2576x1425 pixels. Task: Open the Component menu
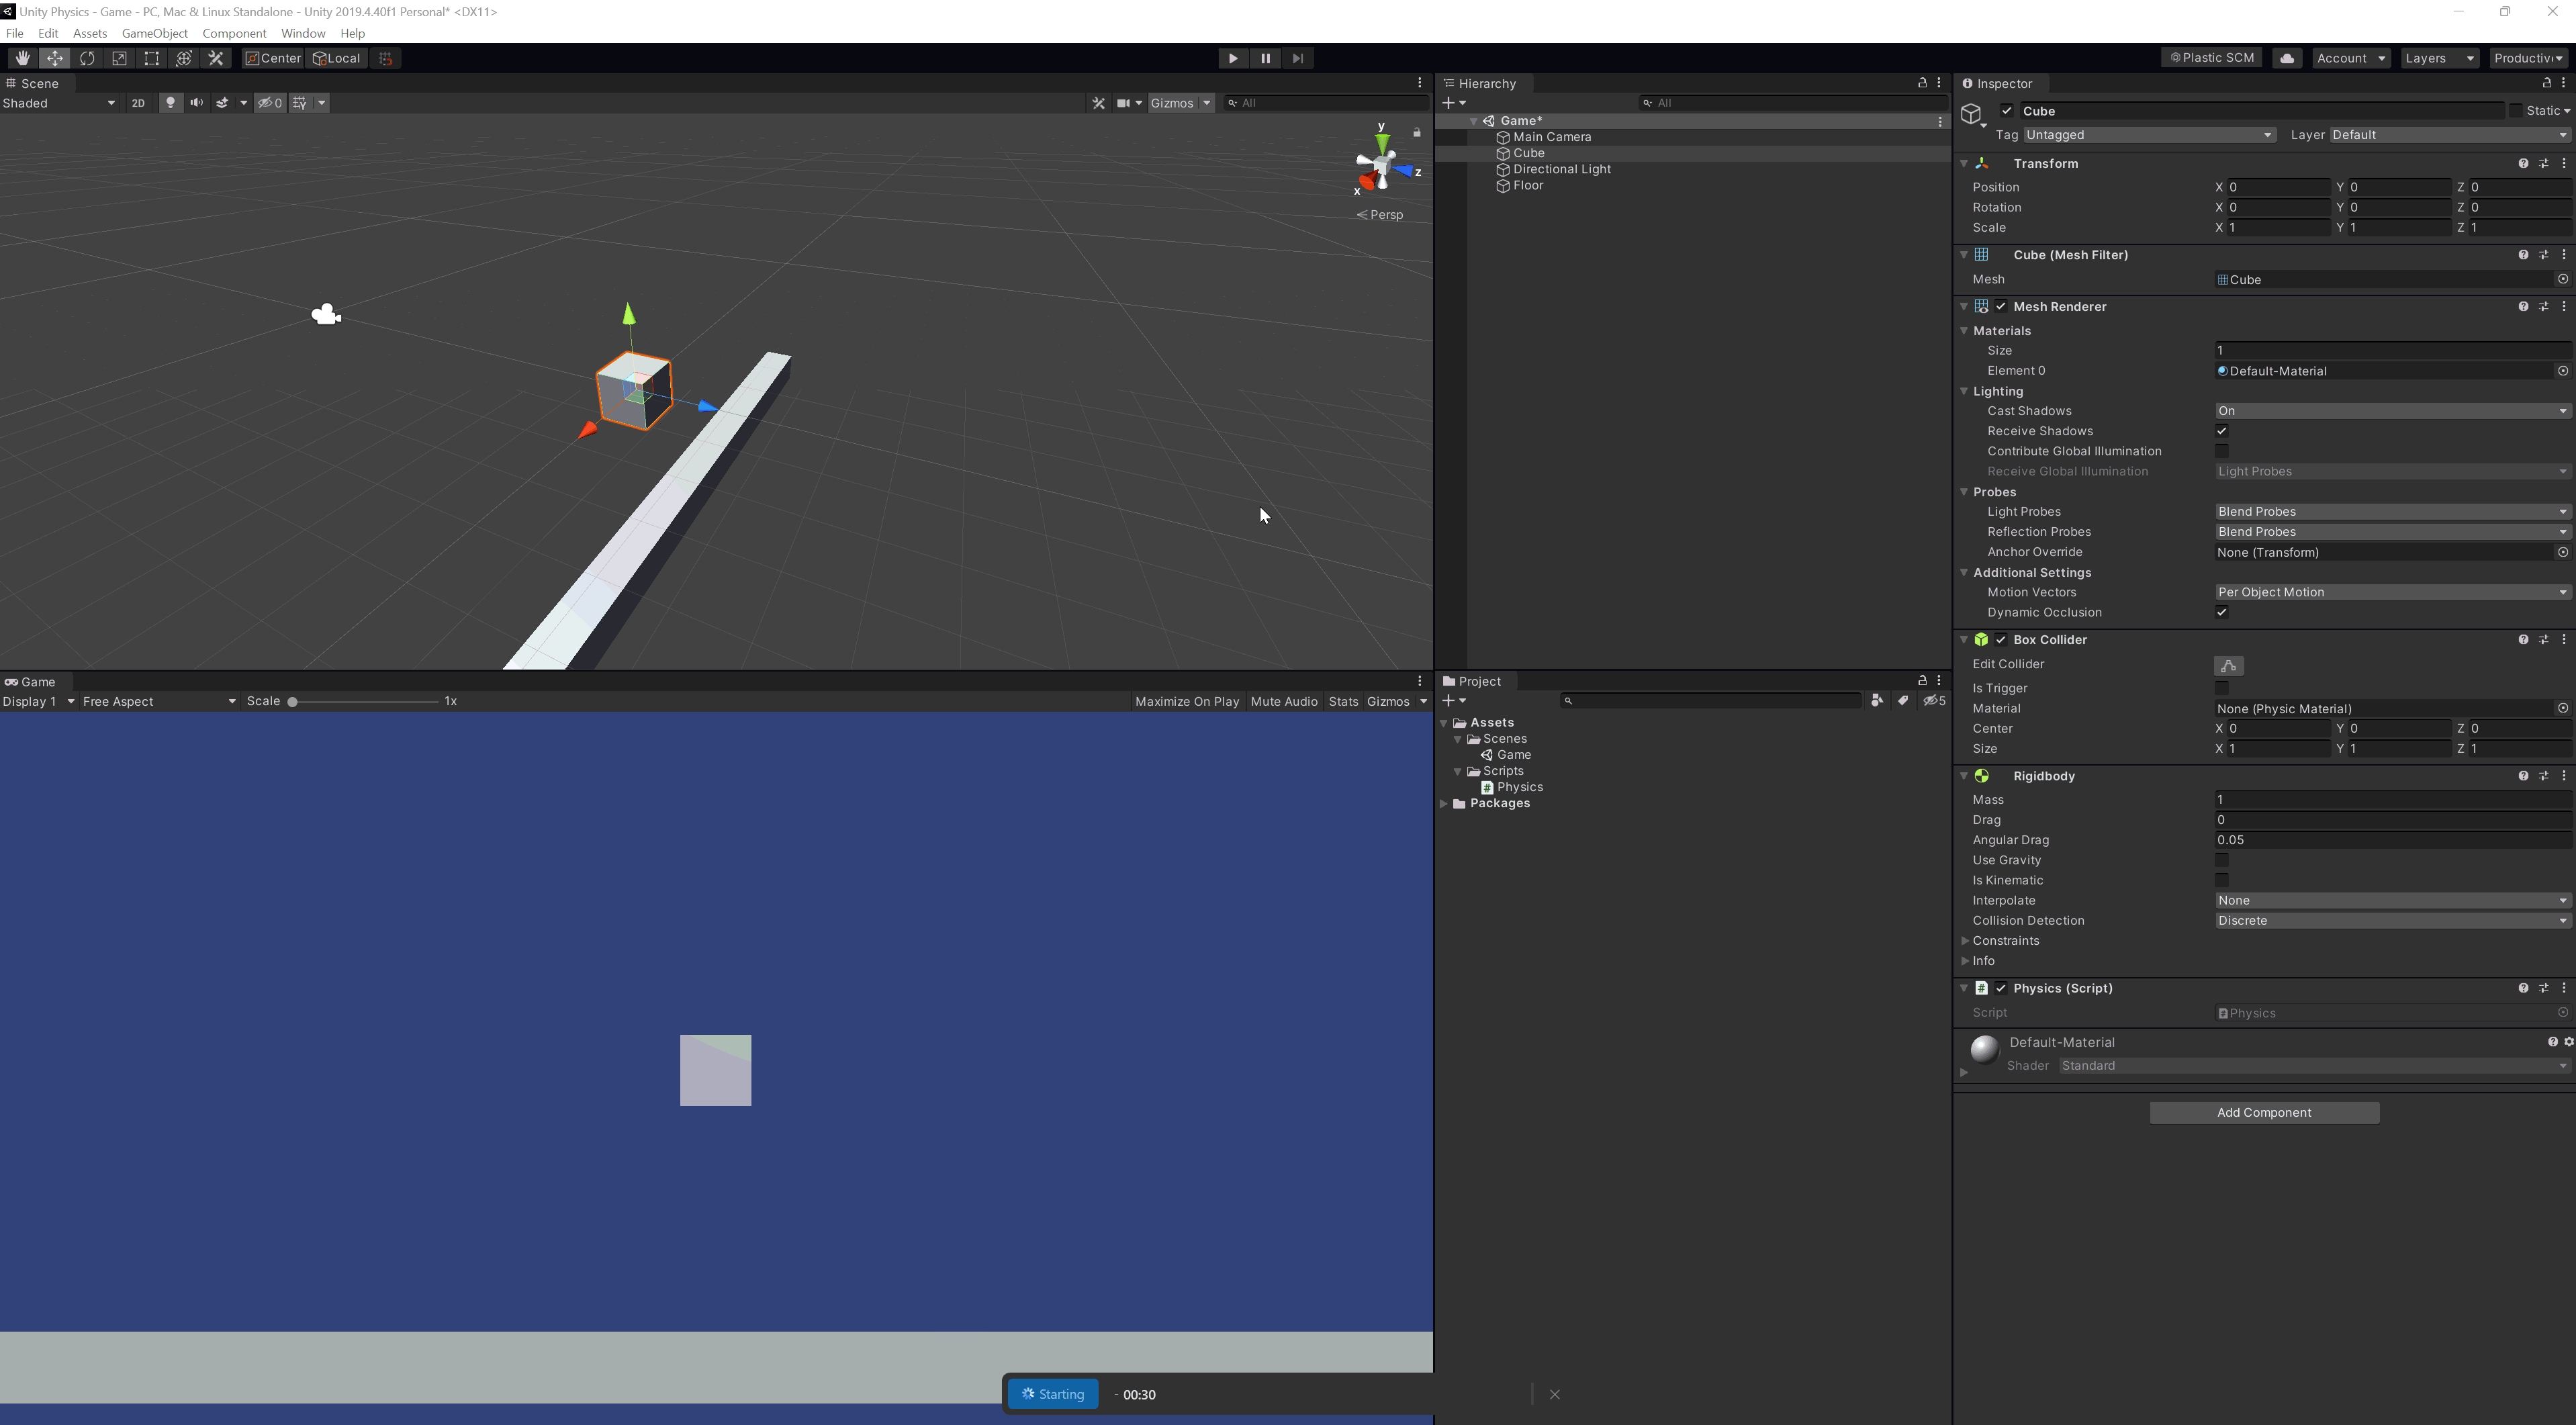click(234, 33)
